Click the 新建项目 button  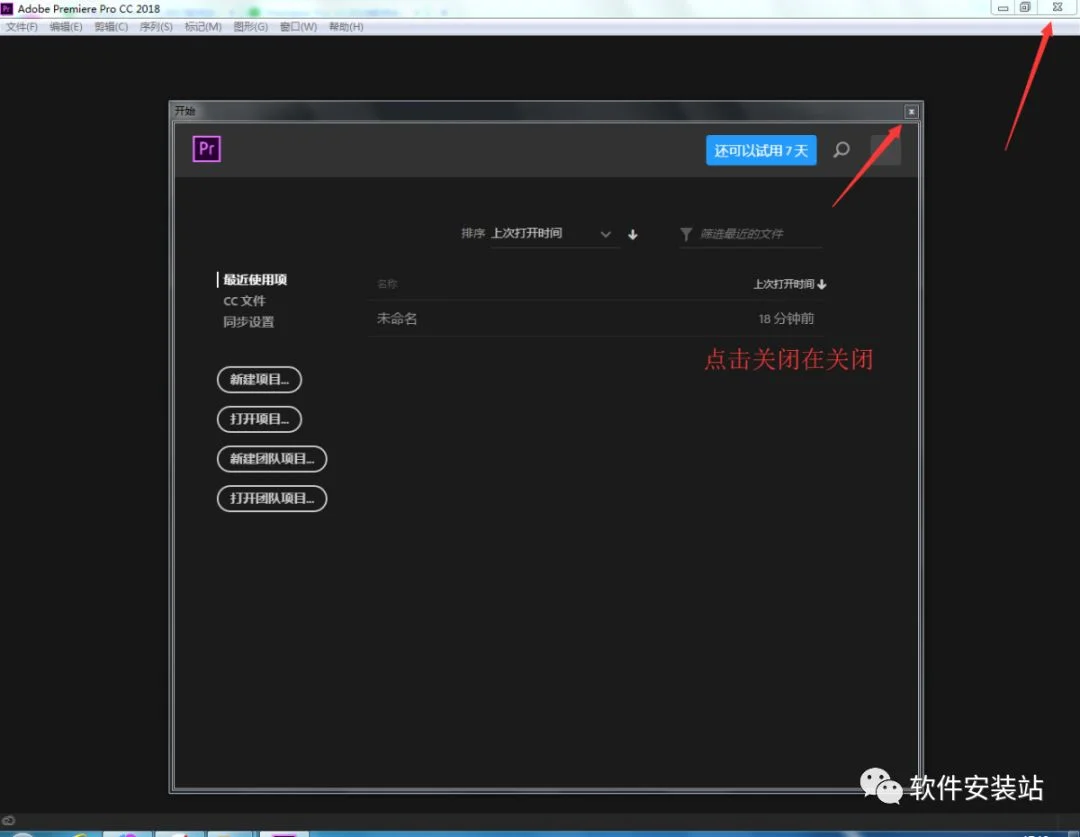259,380
